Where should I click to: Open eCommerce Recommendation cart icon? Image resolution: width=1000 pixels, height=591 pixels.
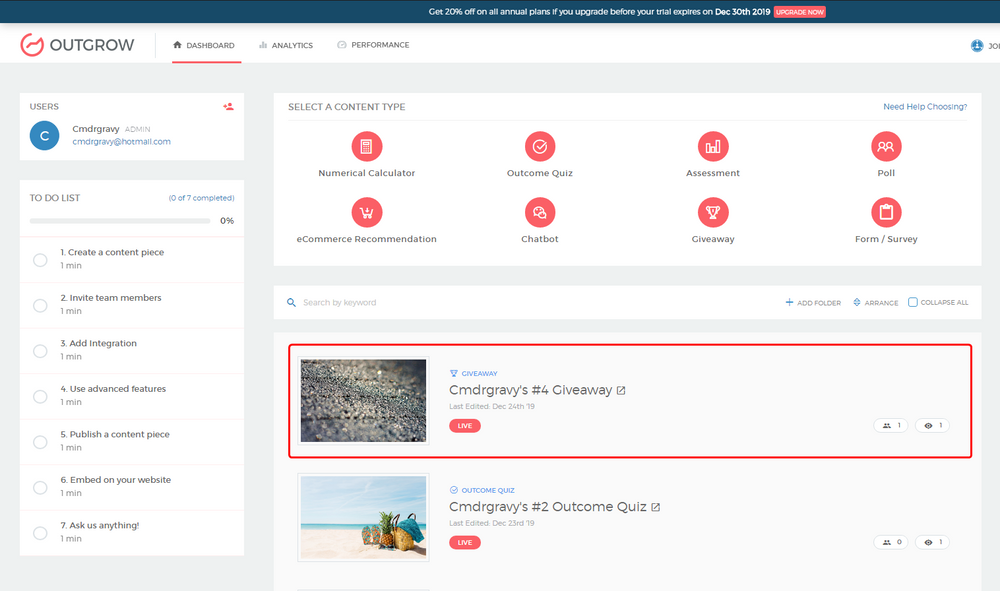pos(367,212)
